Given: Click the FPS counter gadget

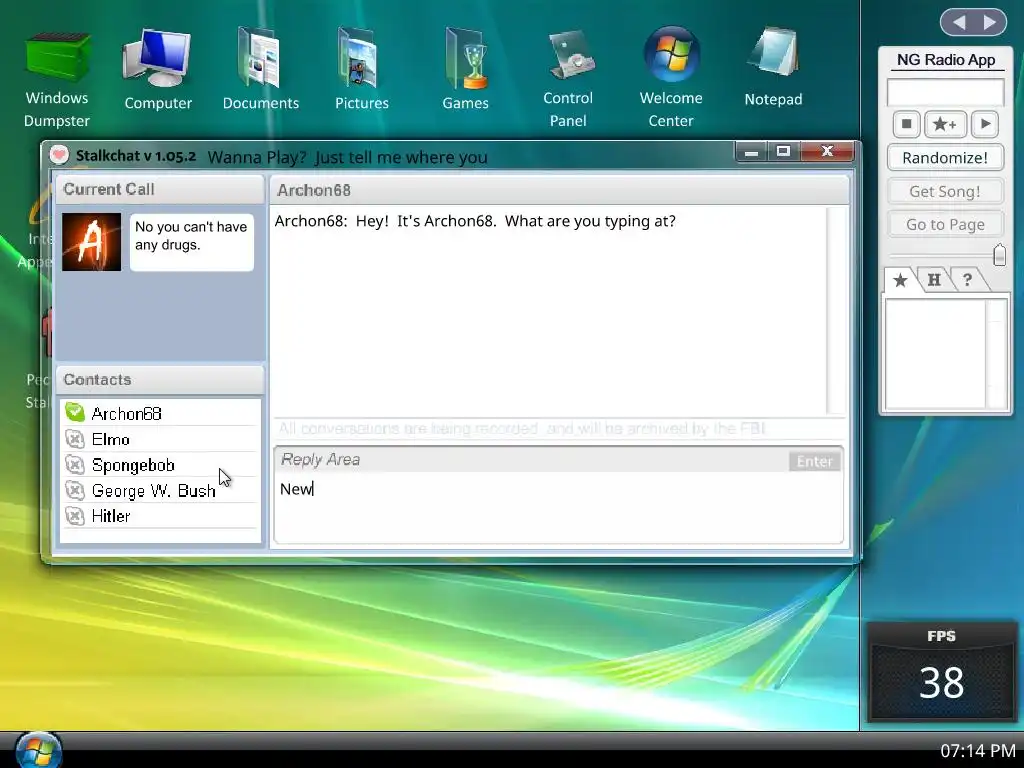Looking at the screenshot, I should [941, 672].
